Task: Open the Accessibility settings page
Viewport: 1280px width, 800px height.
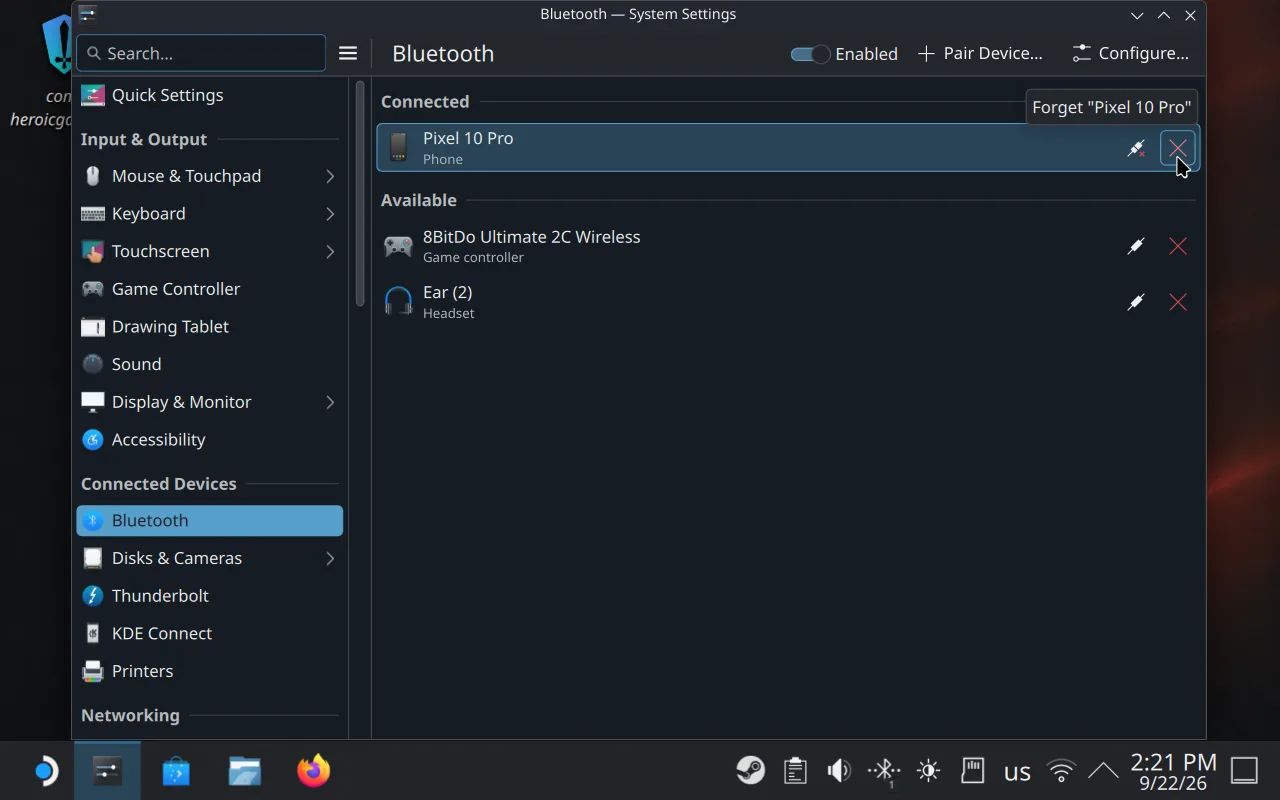Action: (x=210, y=440)
